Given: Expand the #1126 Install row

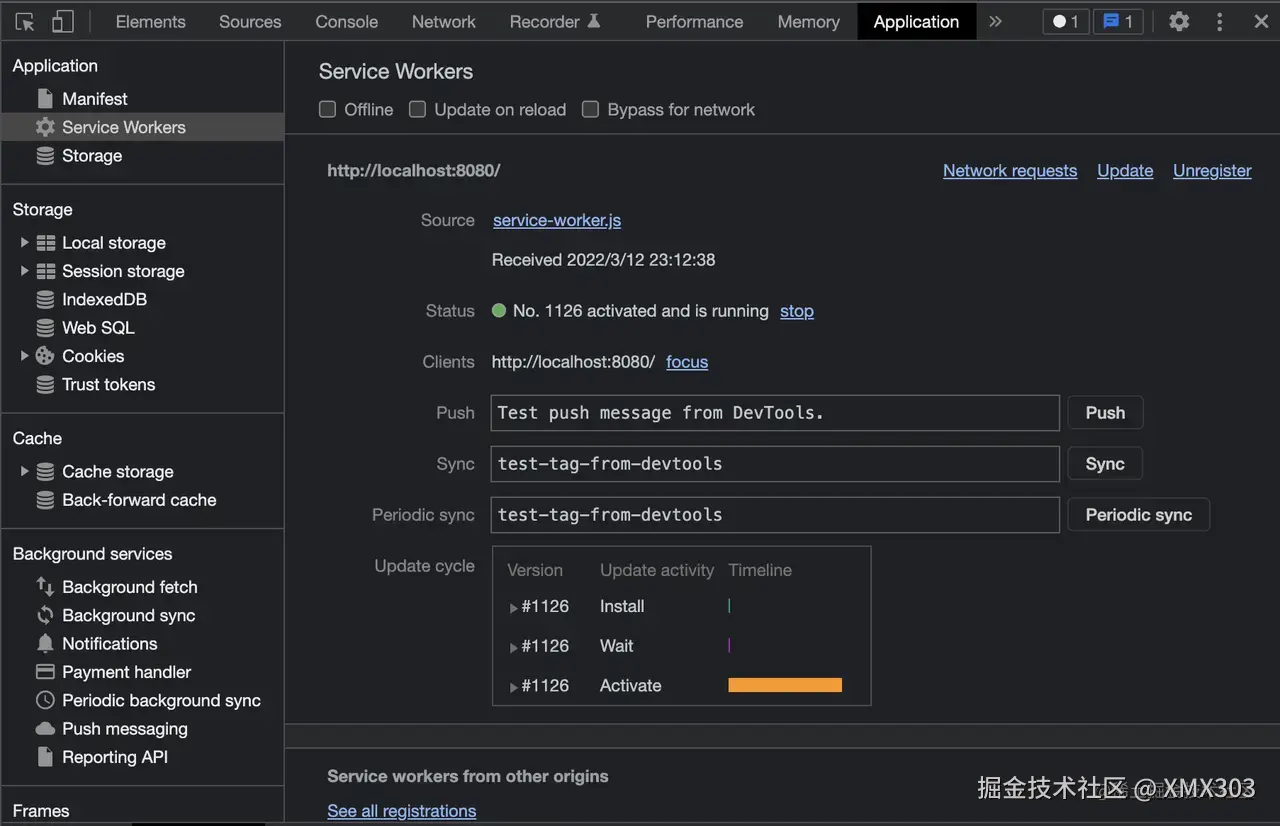Looking at the screenshot, I should point(514,607).
